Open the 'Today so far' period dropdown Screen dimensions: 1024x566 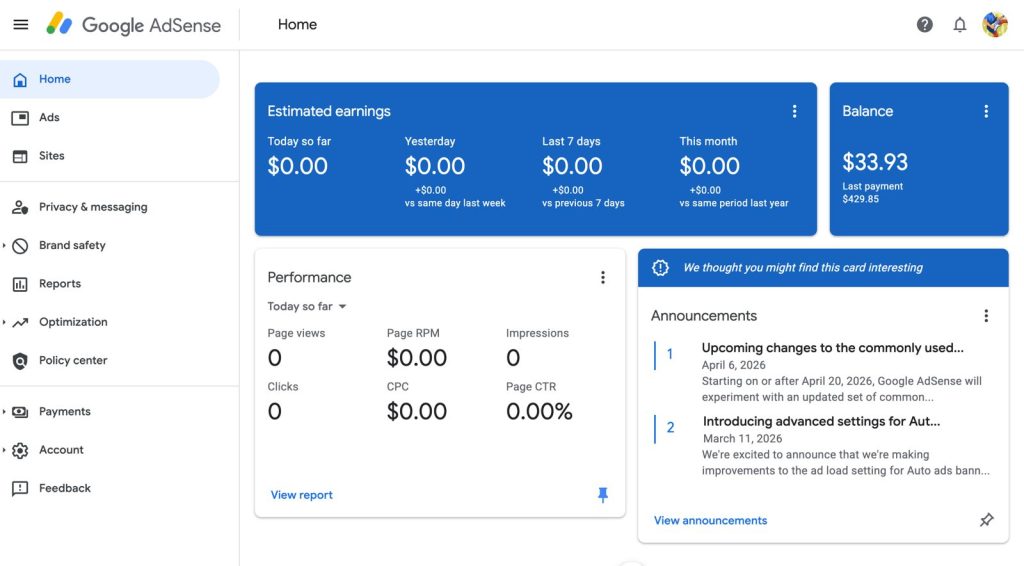tap(307, 307)
